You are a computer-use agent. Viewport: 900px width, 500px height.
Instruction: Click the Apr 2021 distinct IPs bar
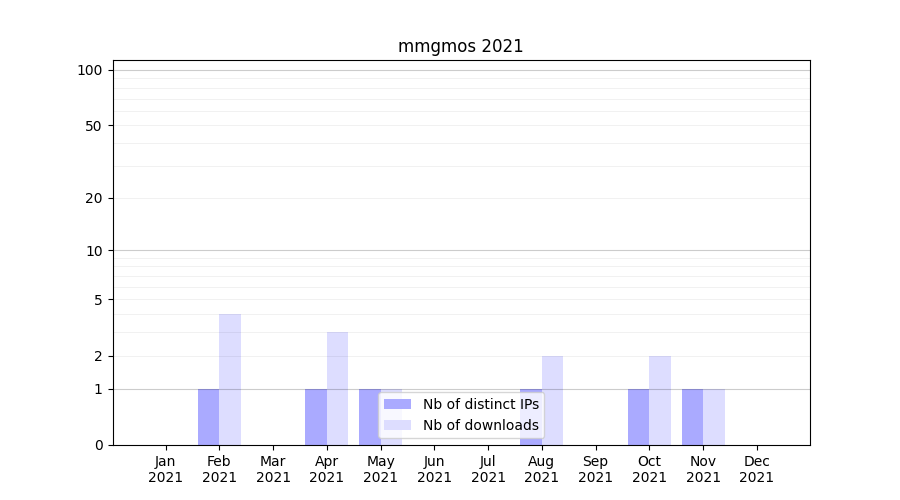(x=316, y=417)
